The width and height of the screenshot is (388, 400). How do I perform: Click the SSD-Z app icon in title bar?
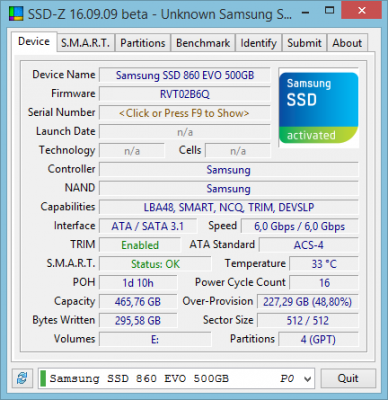coord(15,14)
